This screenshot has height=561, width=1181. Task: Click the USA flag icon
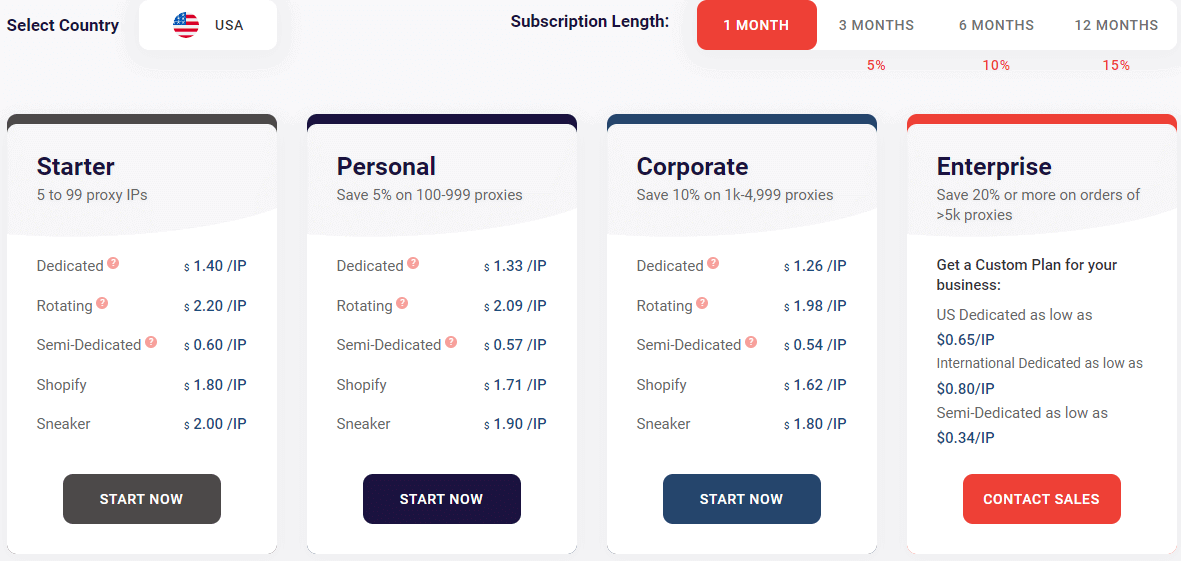[x=186, y=25]
